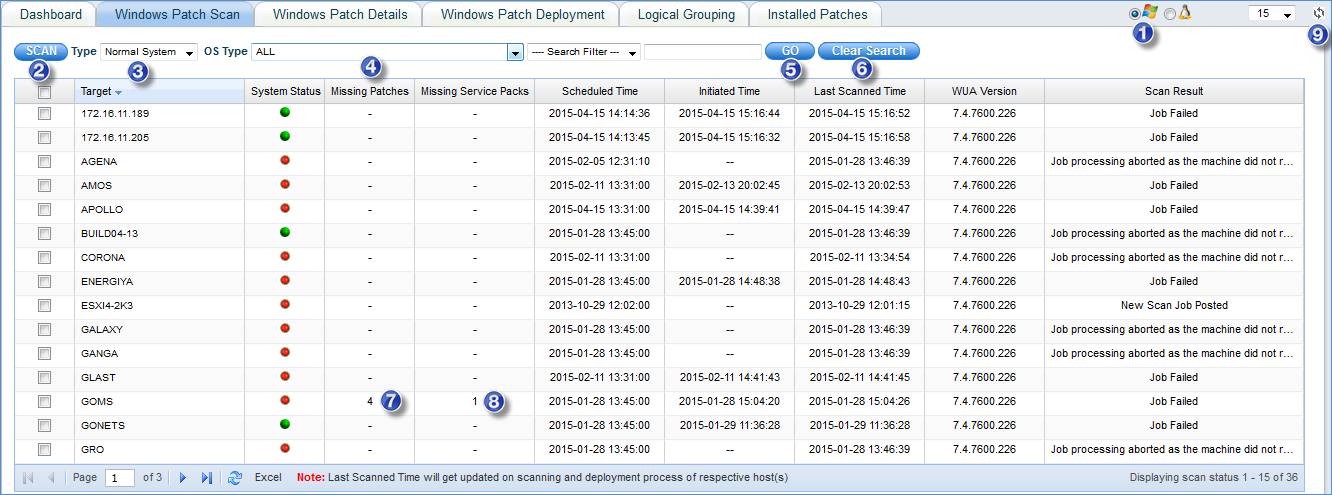Tick the select-all checkbox in table header

(44, 92)
